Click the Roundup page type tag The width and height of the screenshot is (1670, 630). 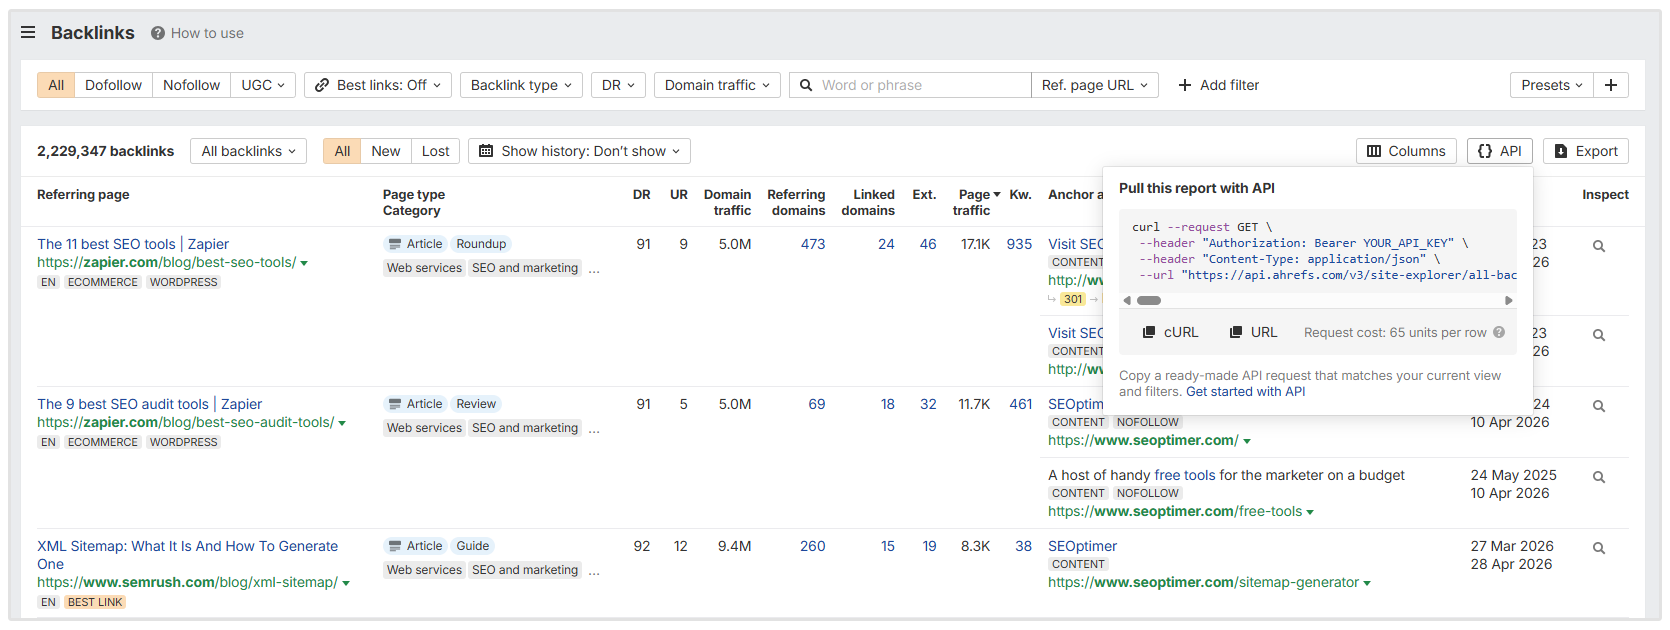[481, 244]
